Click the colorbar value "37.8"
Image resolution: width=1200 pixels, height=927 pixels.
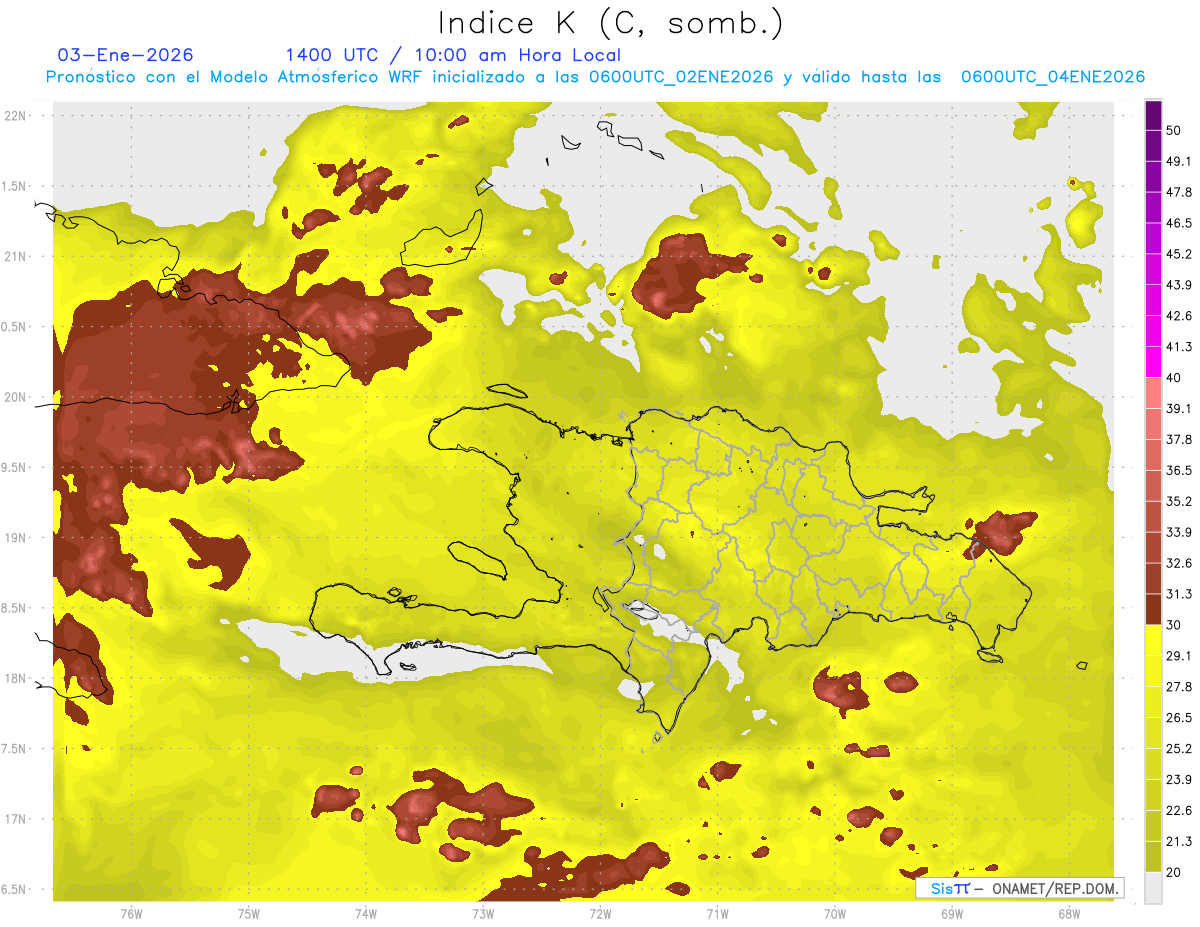(x=1179, y=439)
